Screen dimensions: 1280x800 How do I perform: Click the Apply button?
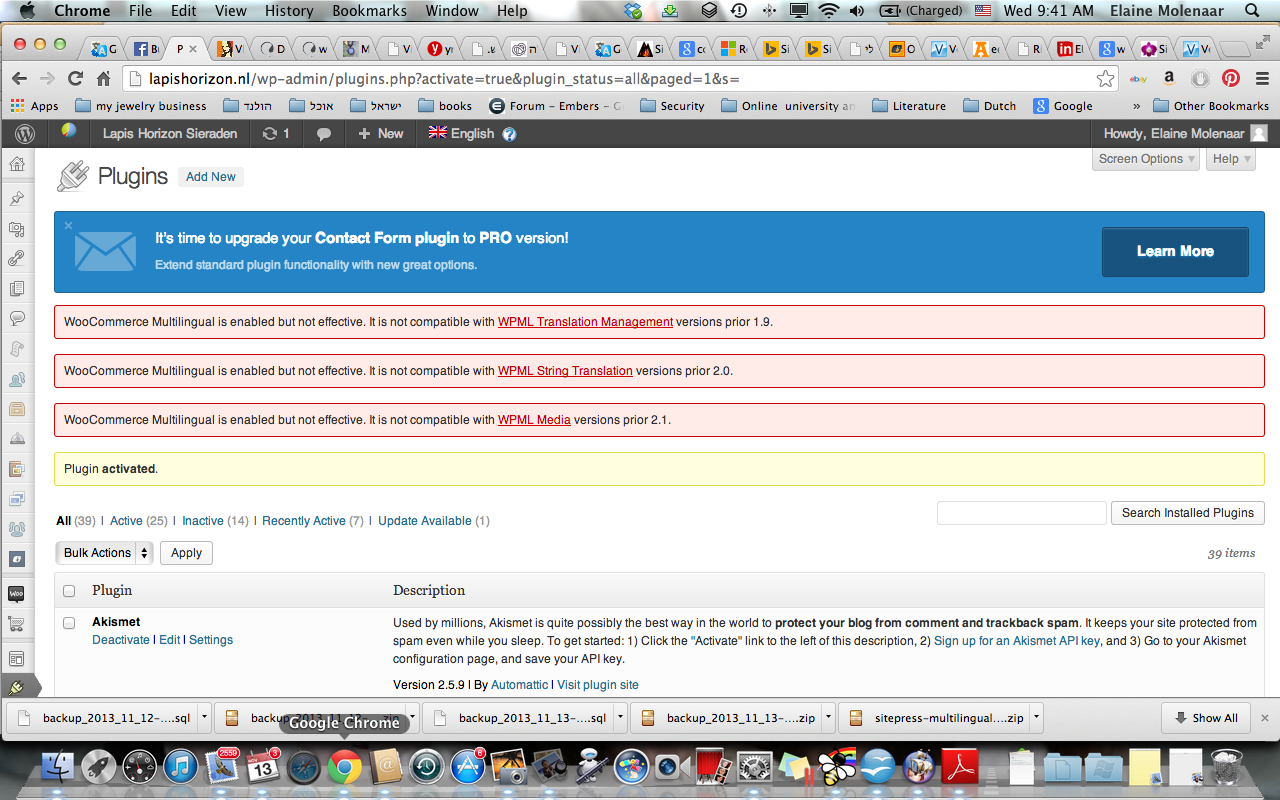coord(186,553)
